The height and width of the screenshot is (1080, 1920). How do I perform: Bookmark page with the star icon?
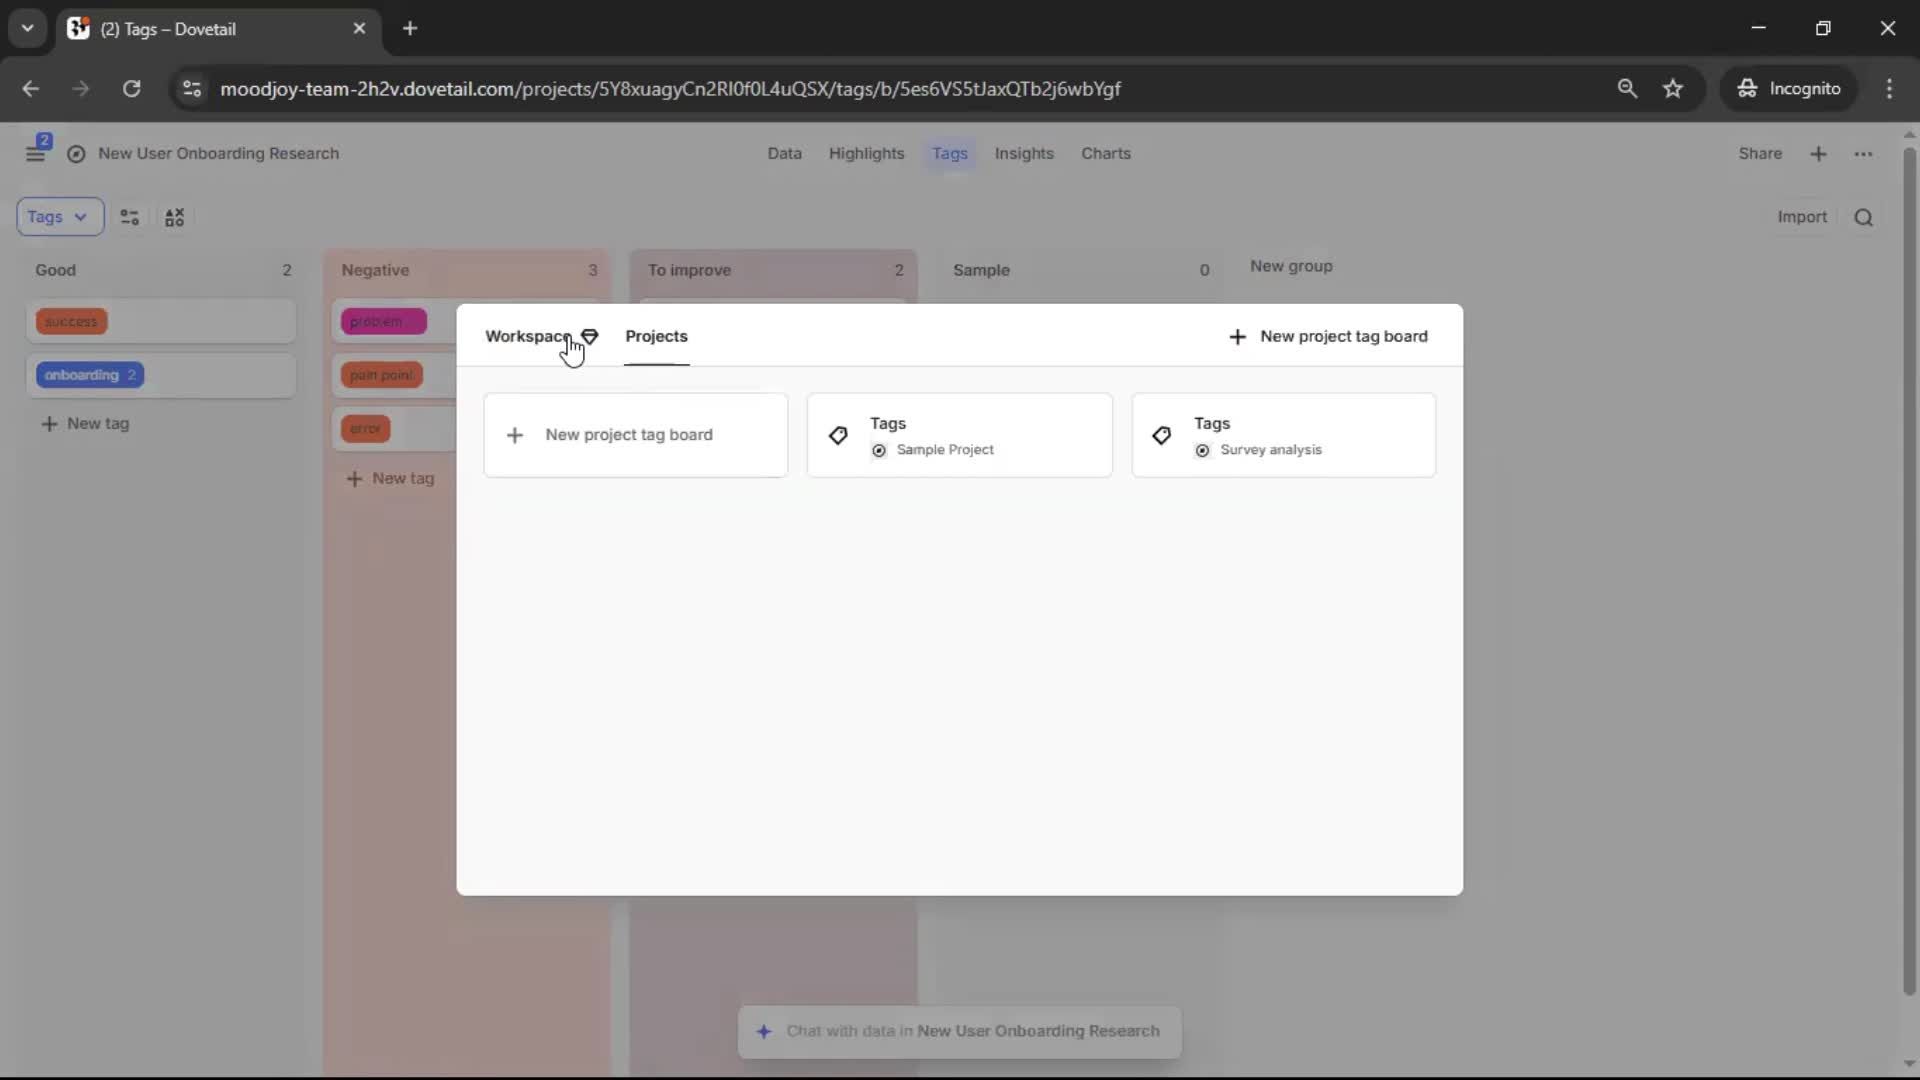tap(1673, 89)
